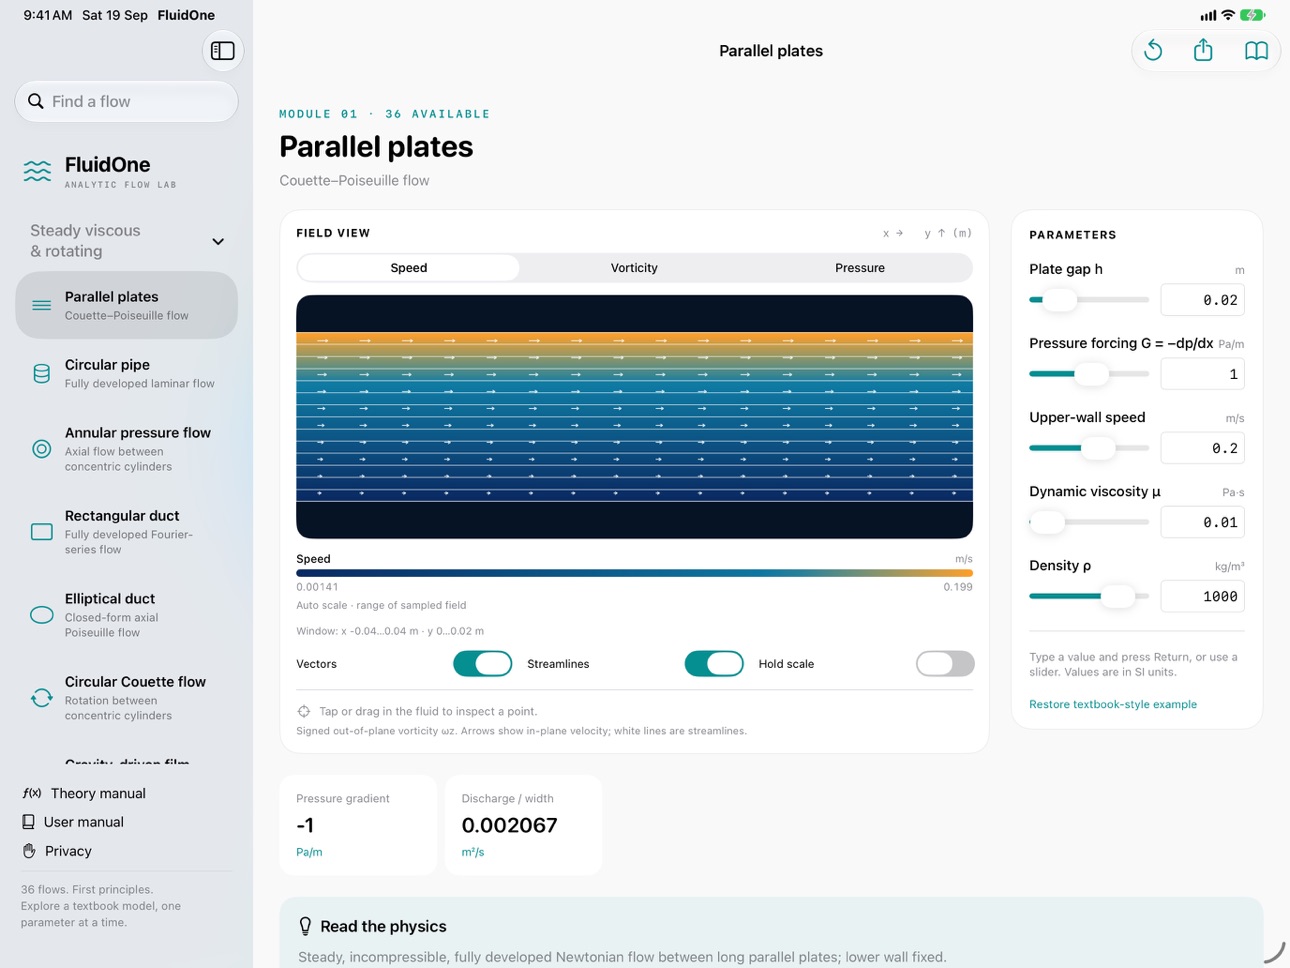Click the scale minimum value 0.00141
Image resolution: width=1290 pixels, height=968 pixels.
(x=317, y=587)
